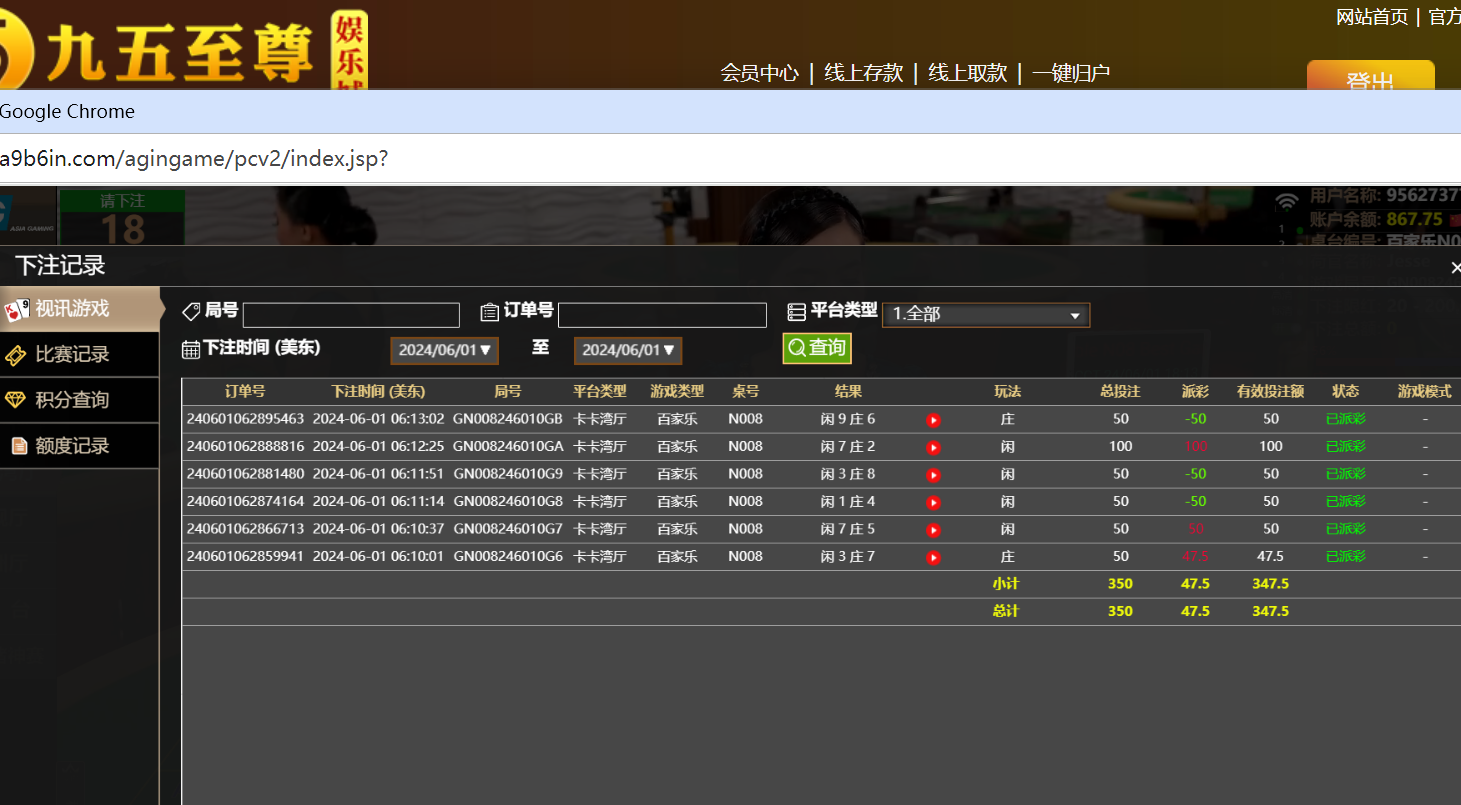Viewport: 1461px width, 805px height.
Task: Open the end date picker after 至
Action: point(627,350)
